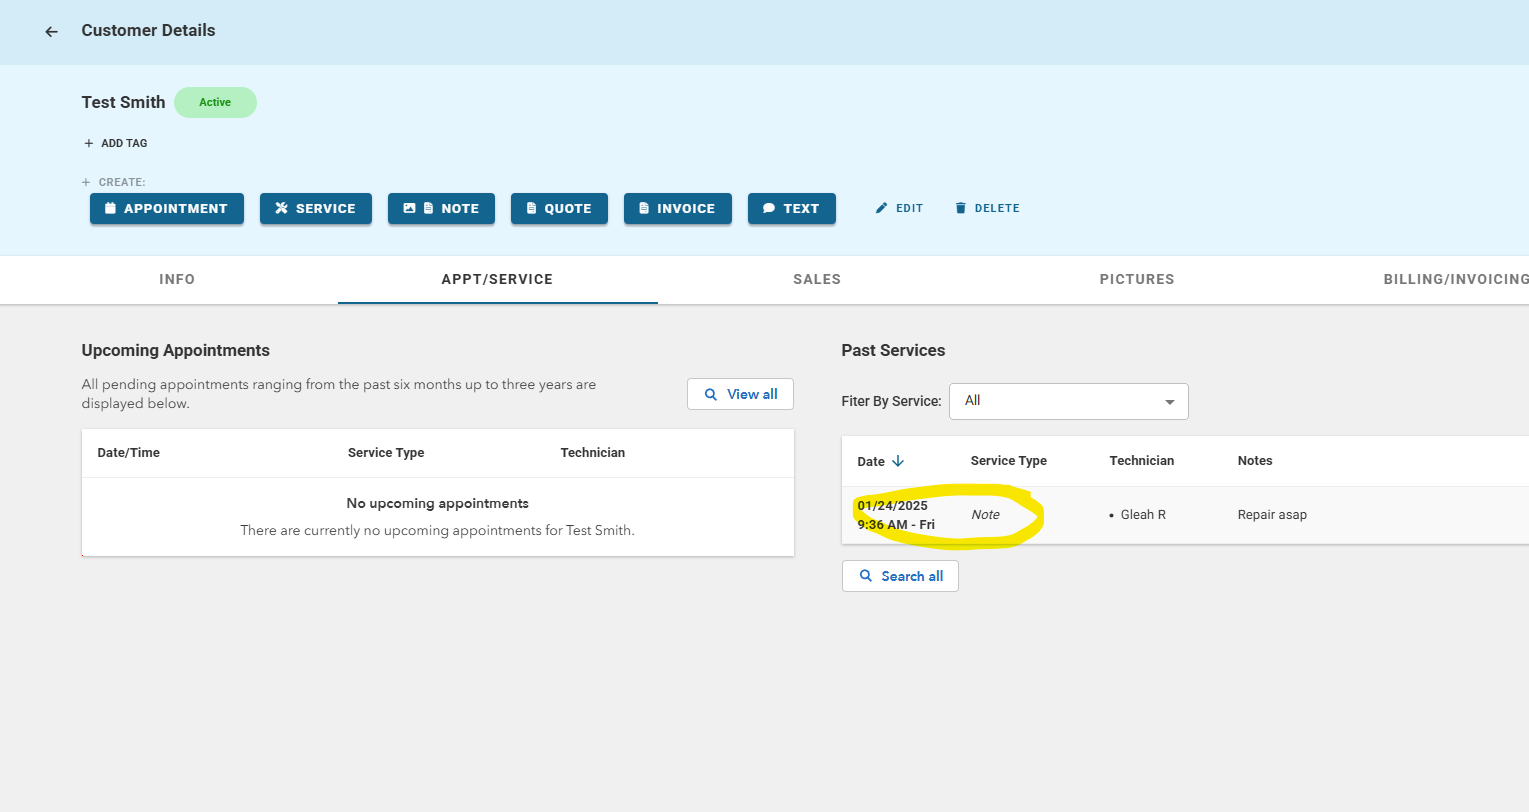Create a new QUOTE

pos(559,208)
